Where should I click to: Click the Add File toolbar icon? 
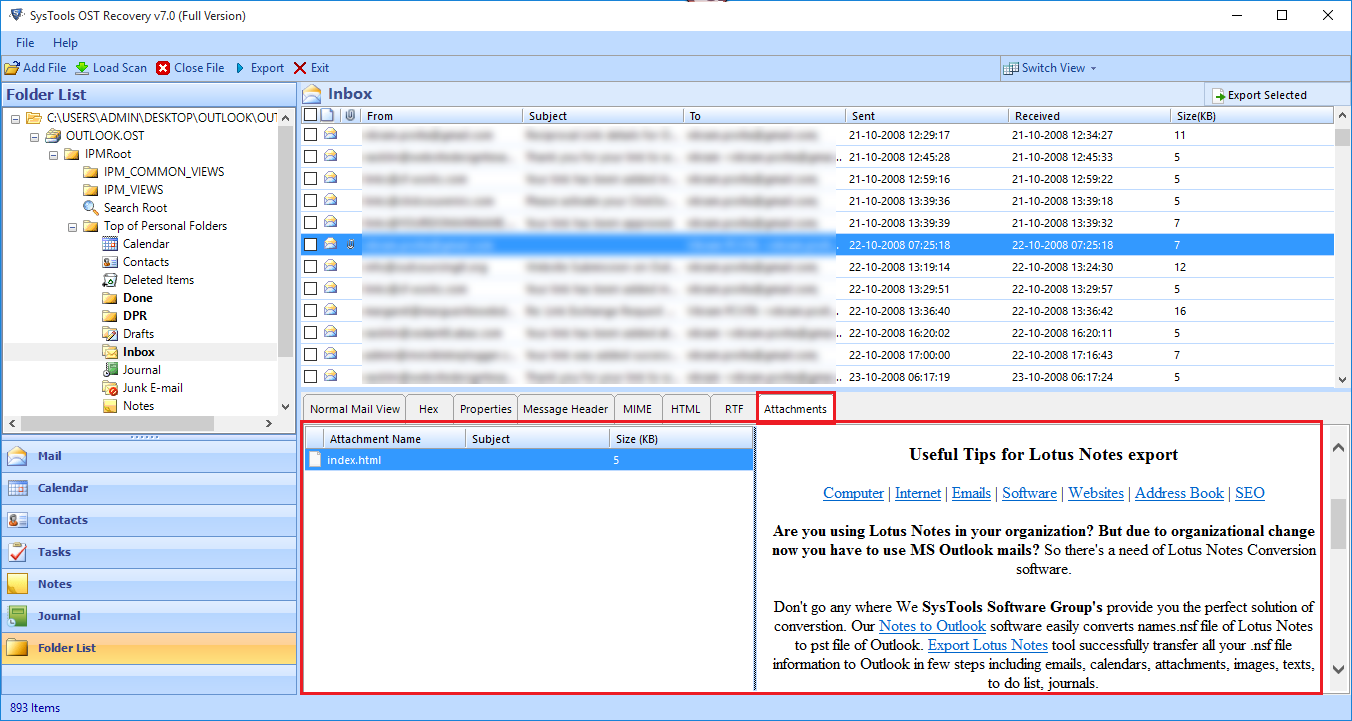click(12, 68)
